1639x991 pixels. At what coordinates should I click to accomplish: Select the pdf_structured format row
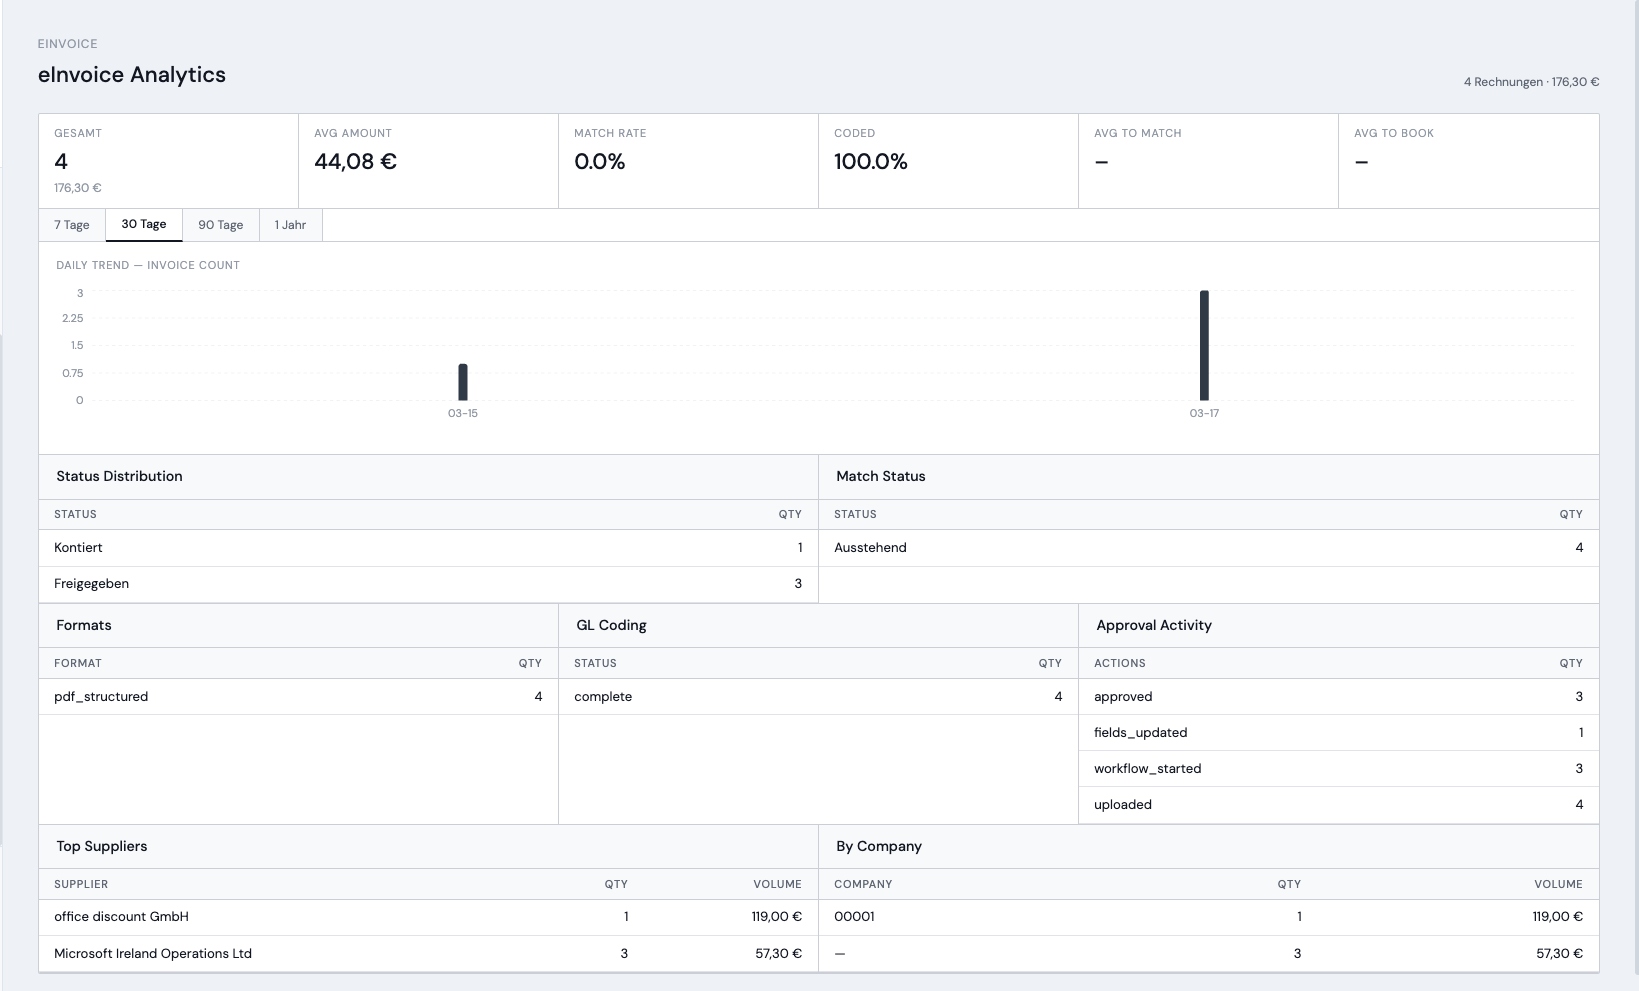[298, 697]
